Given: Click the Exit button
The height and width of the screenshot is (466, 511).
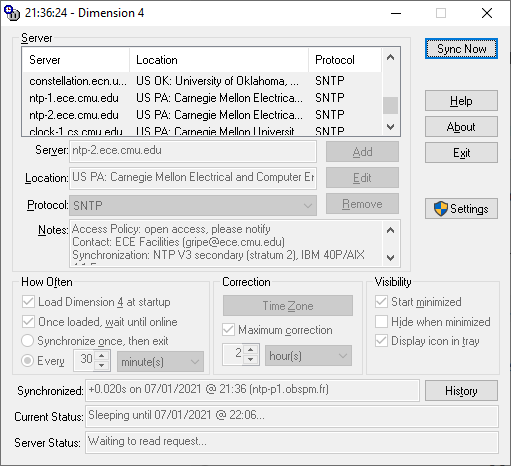Looking at the screenshot, I should 461,153.
